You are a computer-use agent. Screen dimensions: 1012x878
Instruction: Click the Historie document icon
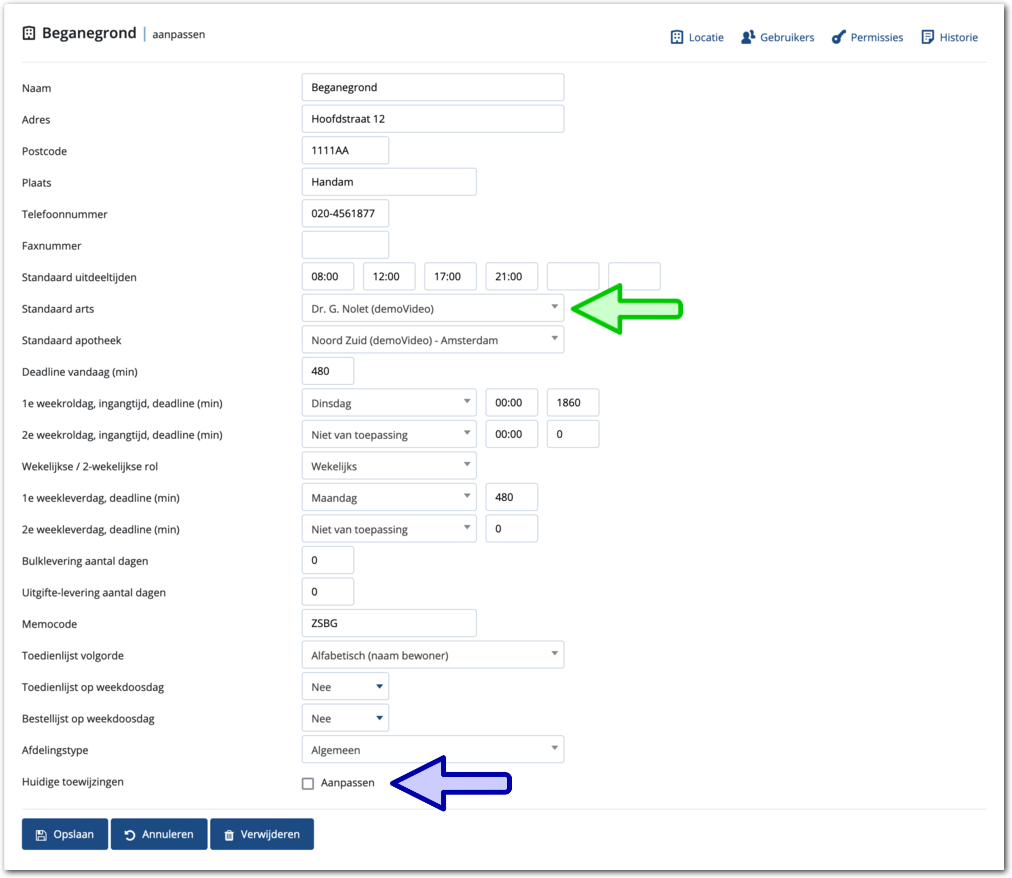(x=927, y=38)
